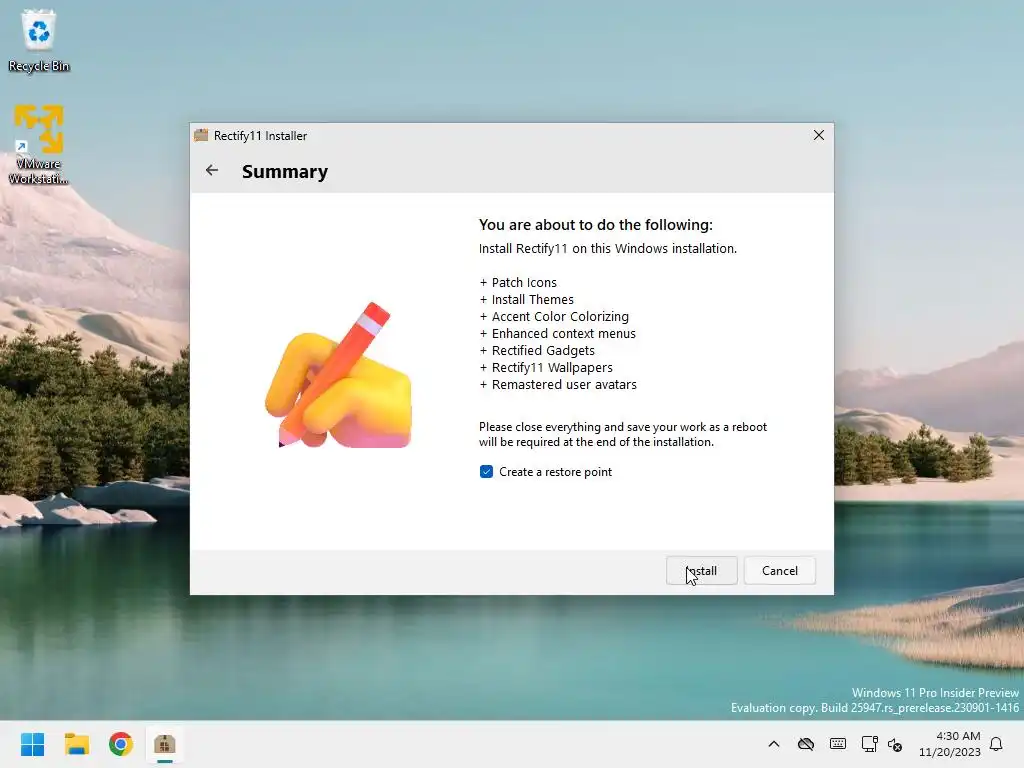Open File Explorer from the taskbar
The height and width of the screenshot is (768, 1024).
(x=76, y=744)
